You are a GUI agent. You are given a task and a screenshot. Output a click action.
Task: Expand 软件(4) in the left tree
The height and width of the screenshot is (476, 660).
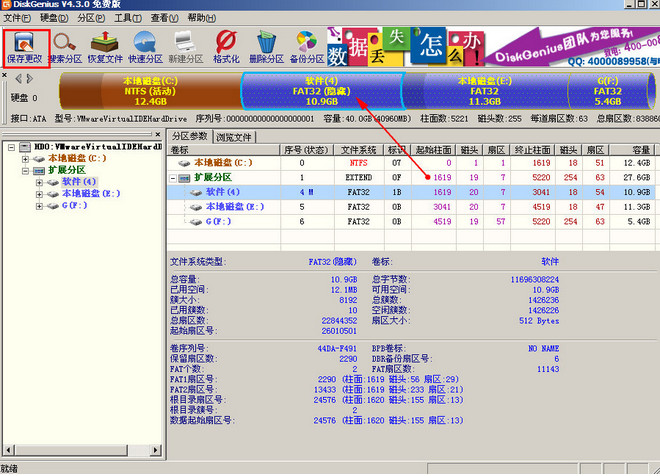(39, 183)
